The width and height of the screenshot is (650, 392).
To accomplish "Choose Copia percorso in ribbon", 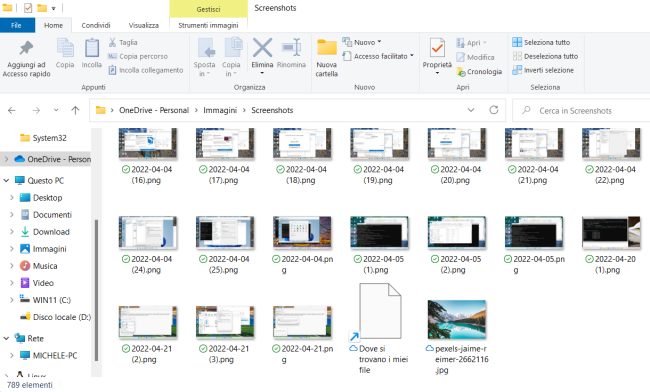I will 138,56.
